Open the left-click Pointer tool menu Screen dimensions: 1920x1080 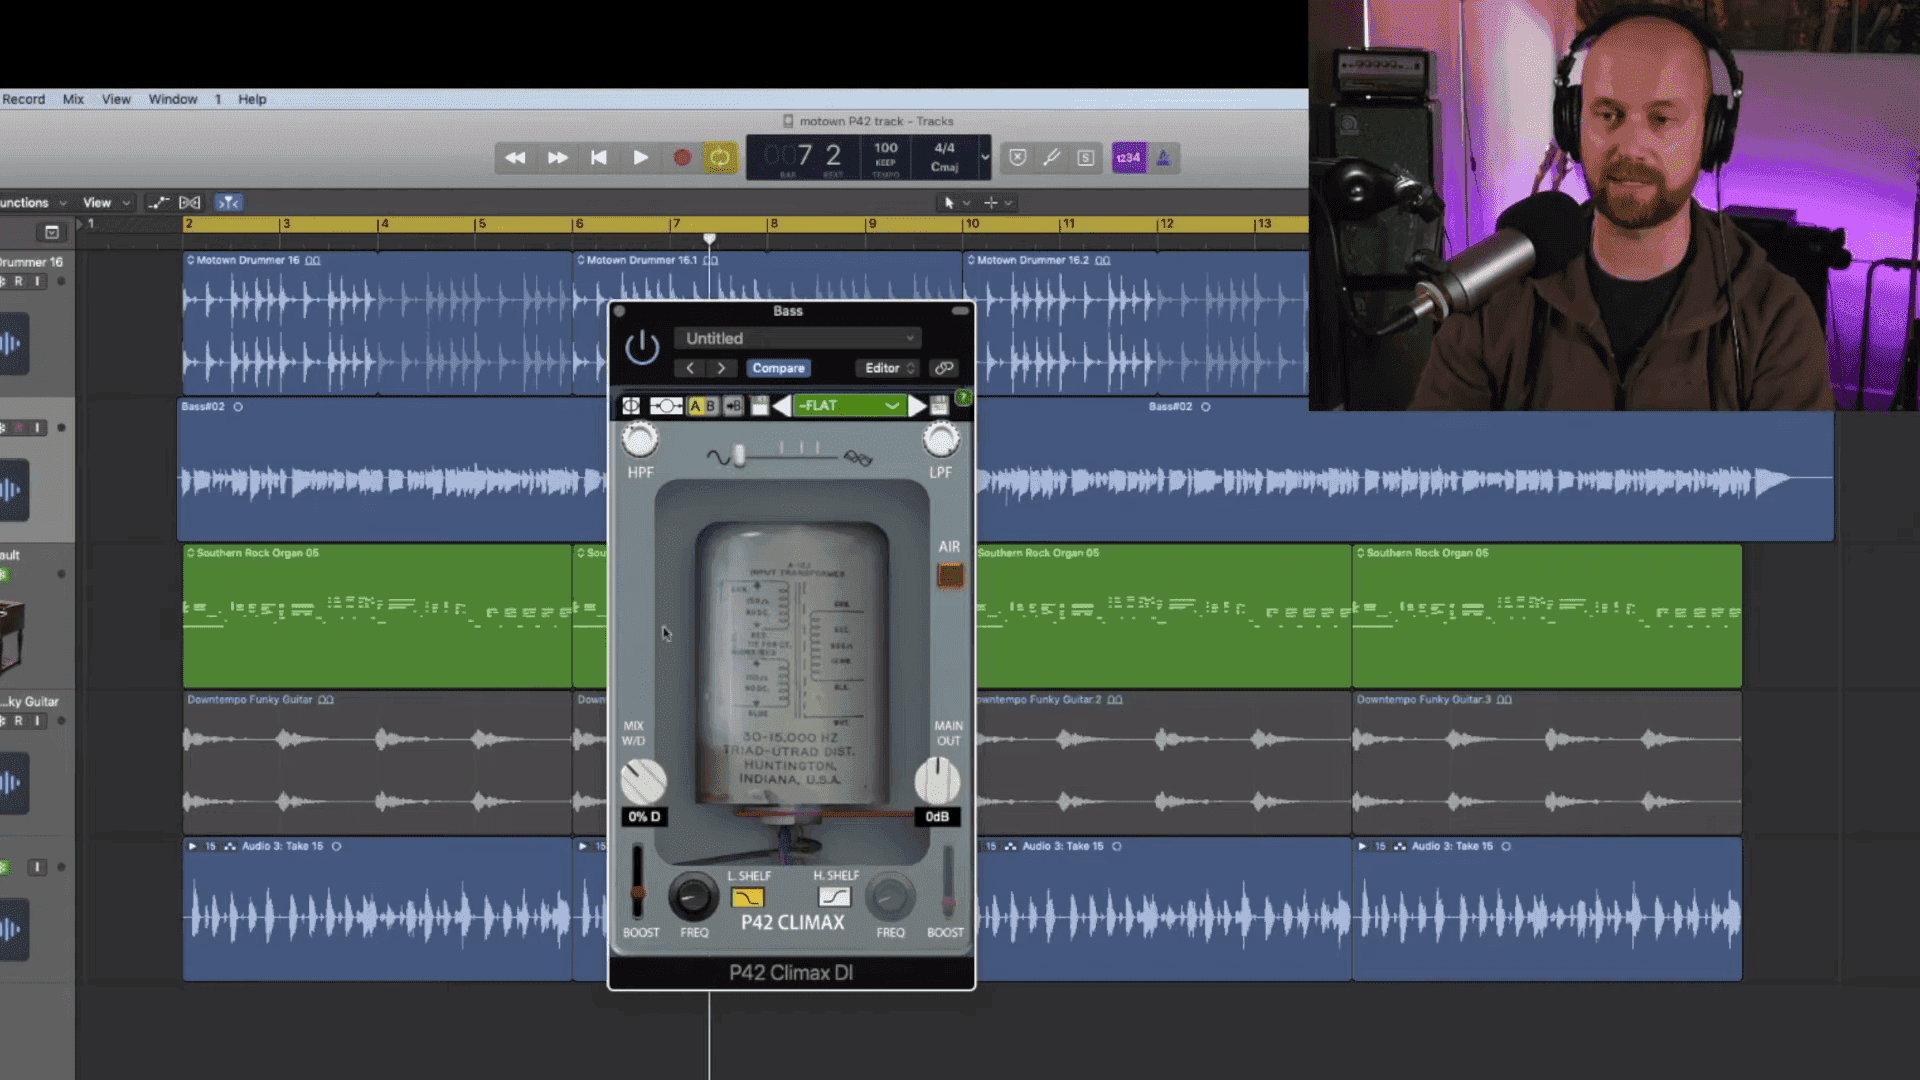[955, 203]
